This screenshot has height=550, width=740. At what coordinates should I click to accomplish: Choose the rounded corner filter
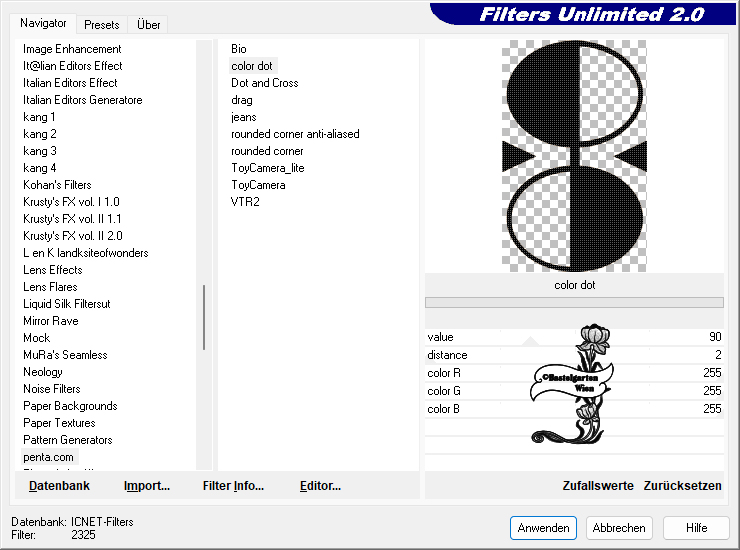pyautogui.click(x=267, y=151)
